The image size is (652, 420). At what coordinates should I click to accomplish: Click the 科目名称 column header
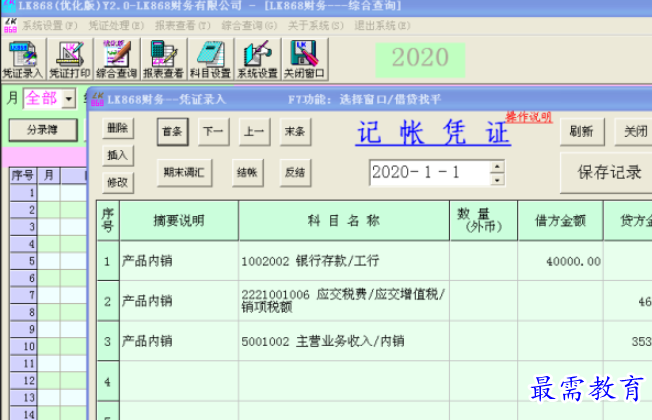point(344,221)
